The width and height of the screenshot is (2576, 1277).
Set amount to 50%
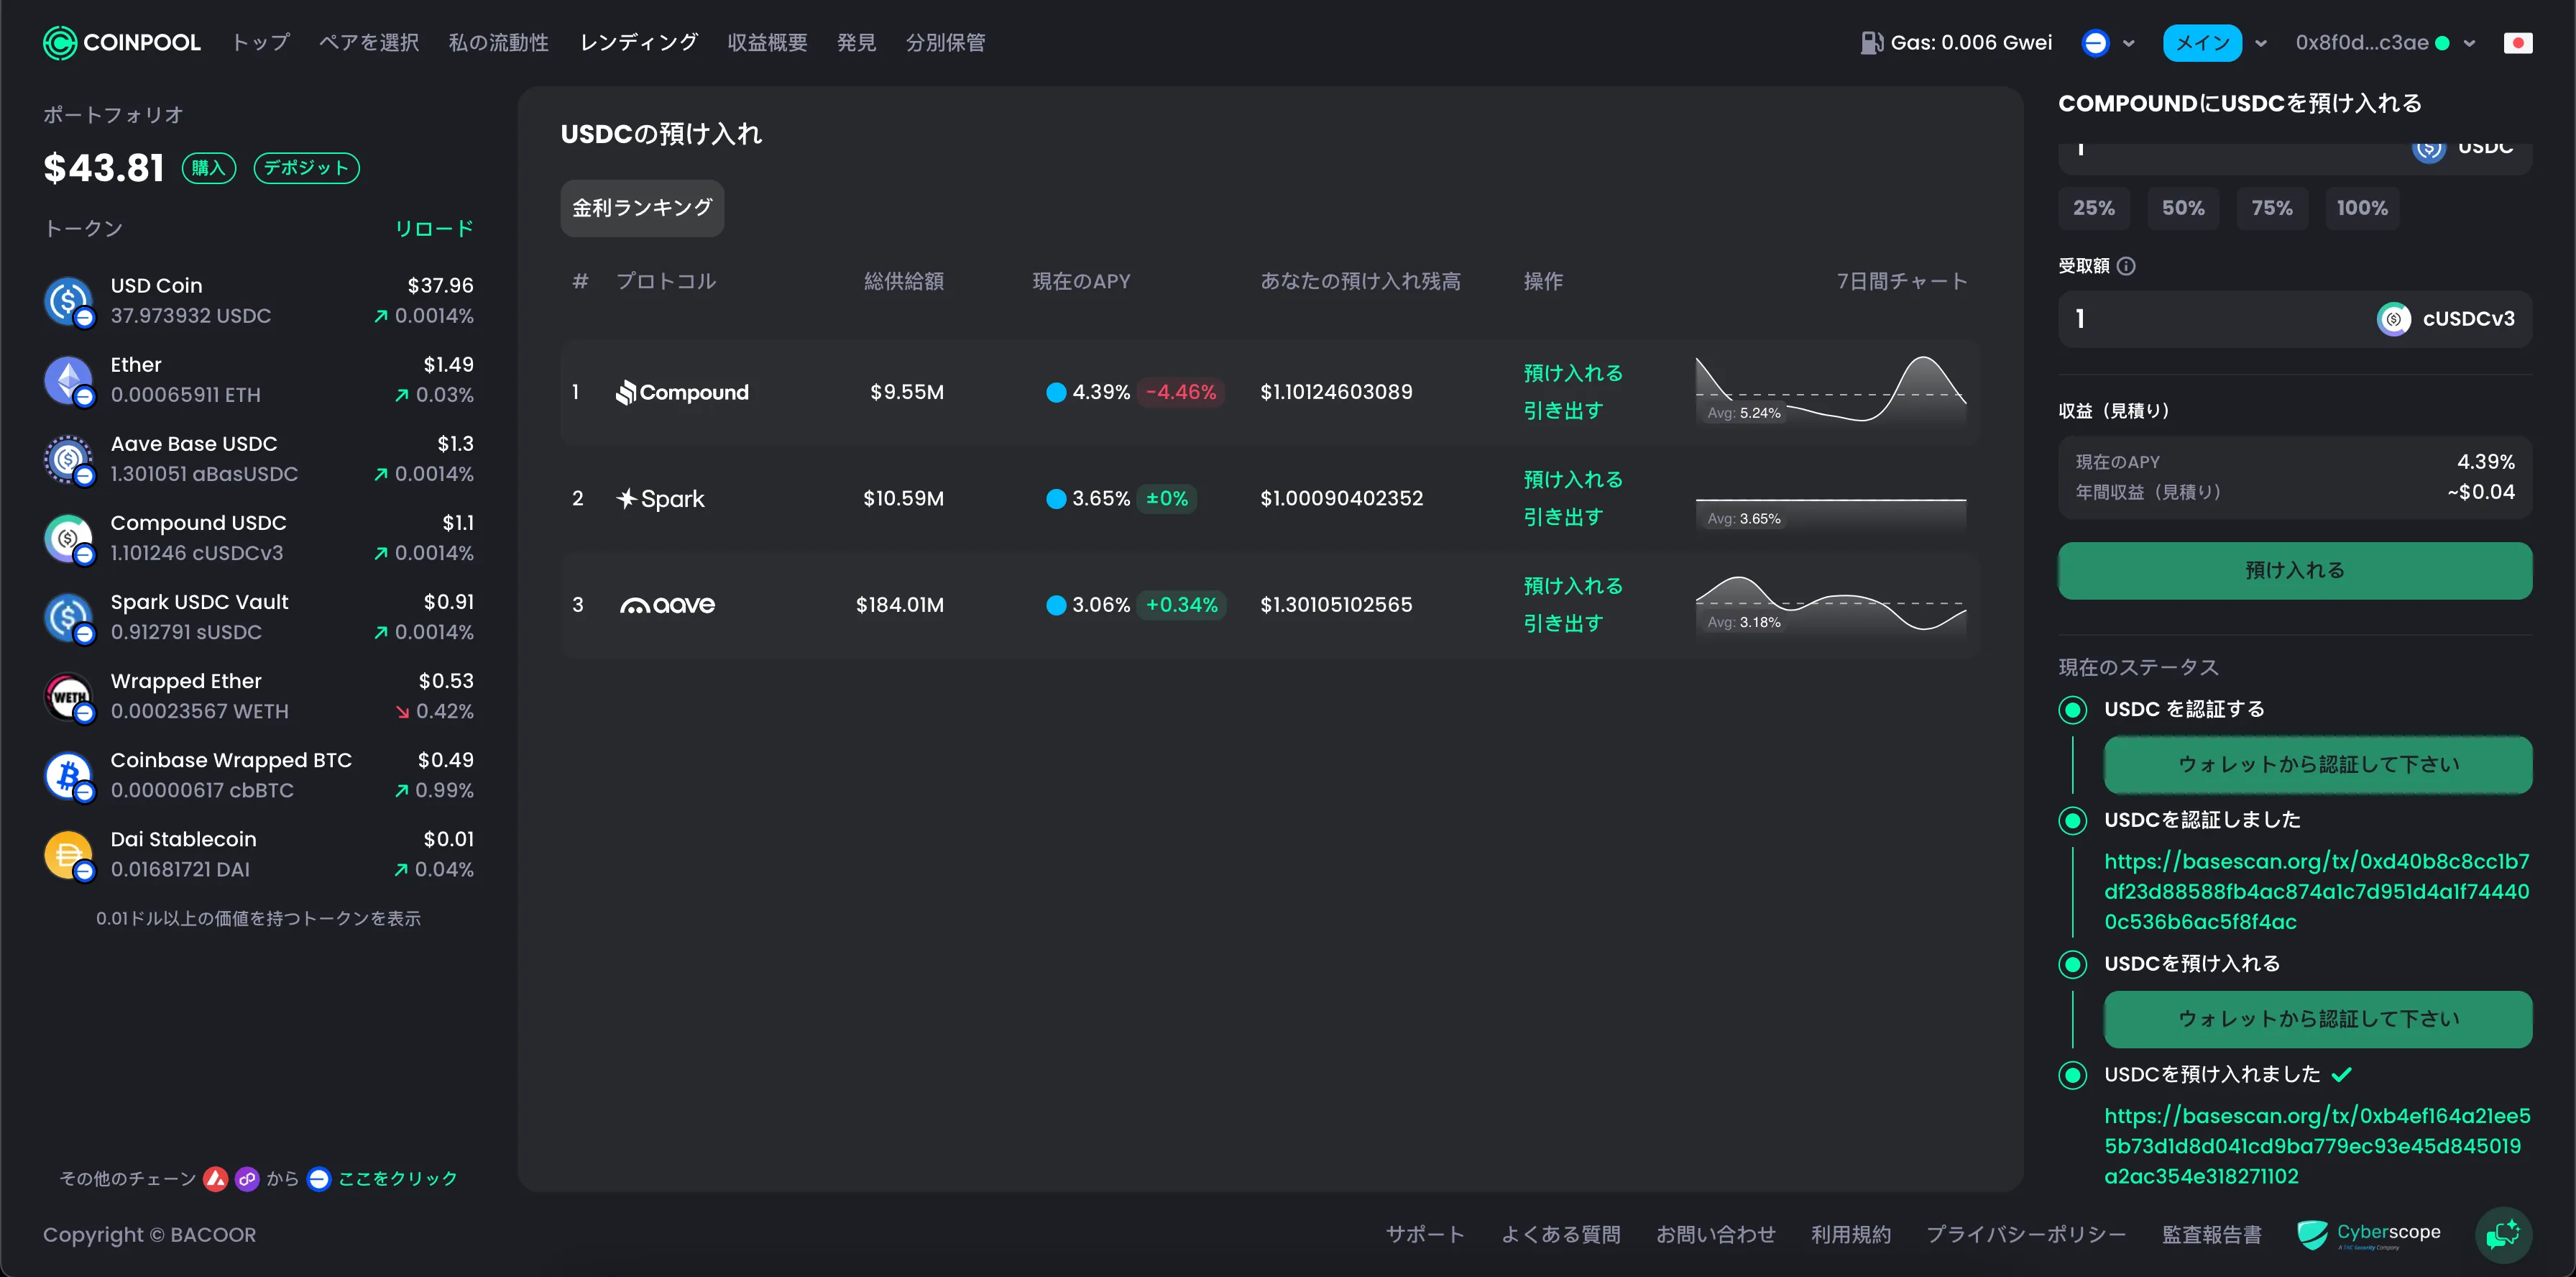point(2183,208)
